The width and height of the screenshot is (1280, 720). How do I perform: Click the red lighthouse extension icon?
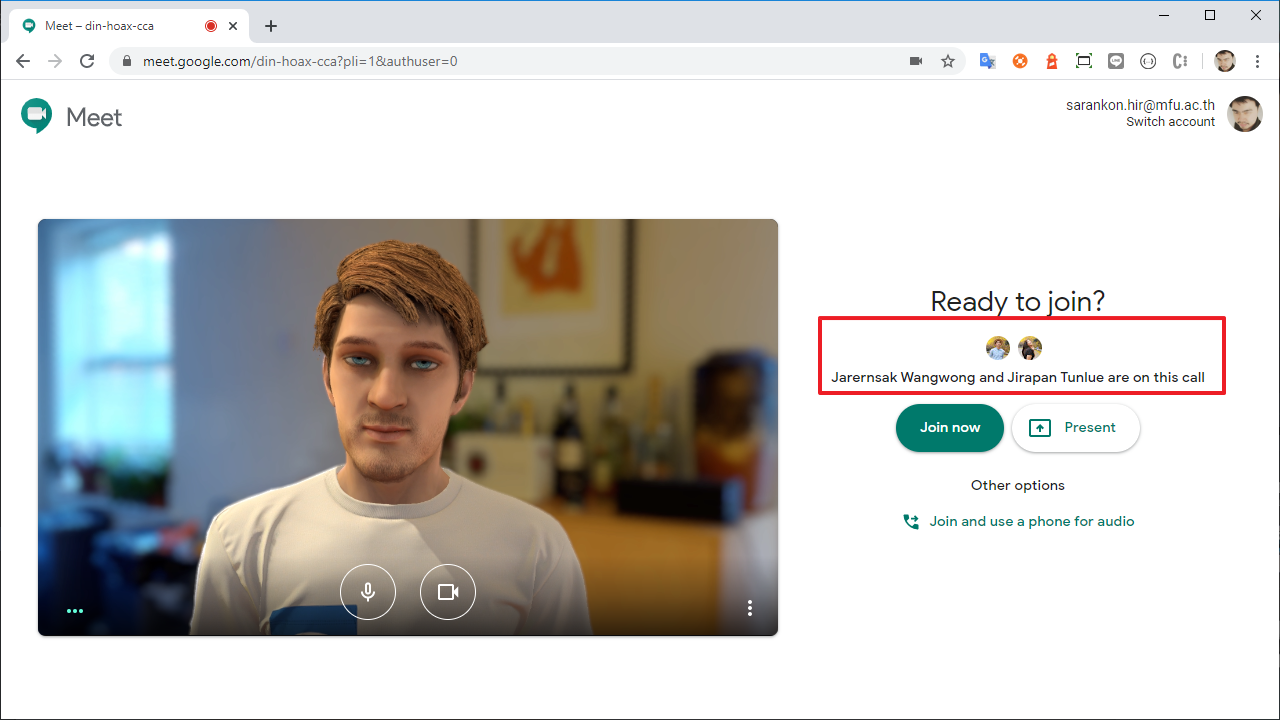tap(1052, 61)
